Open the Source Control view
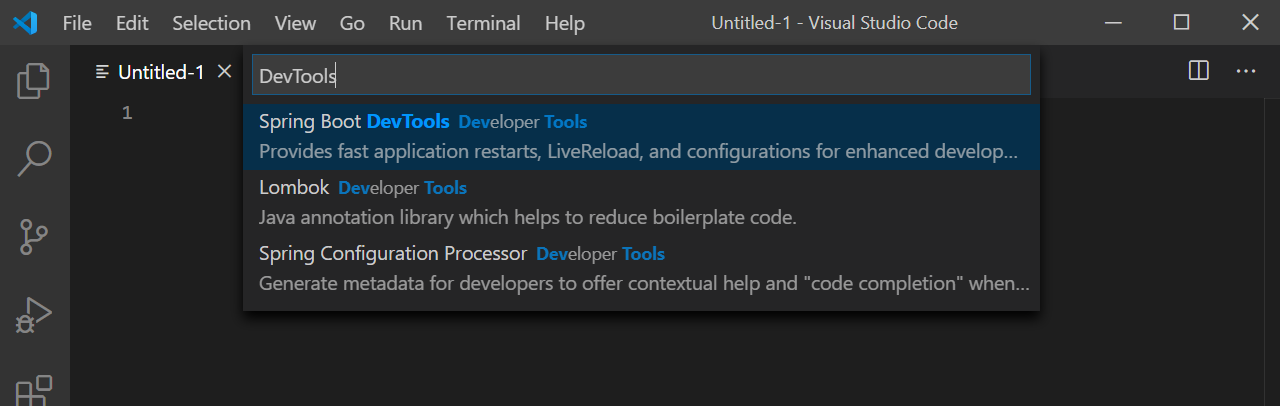The image size is (1280, 406). (34, 238)
